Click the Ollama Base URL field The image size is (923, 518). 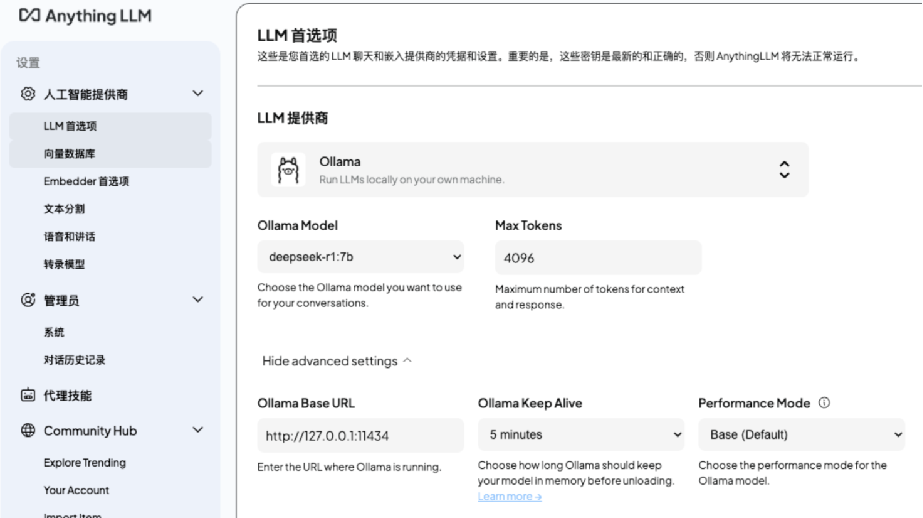(x=360, y=436)
